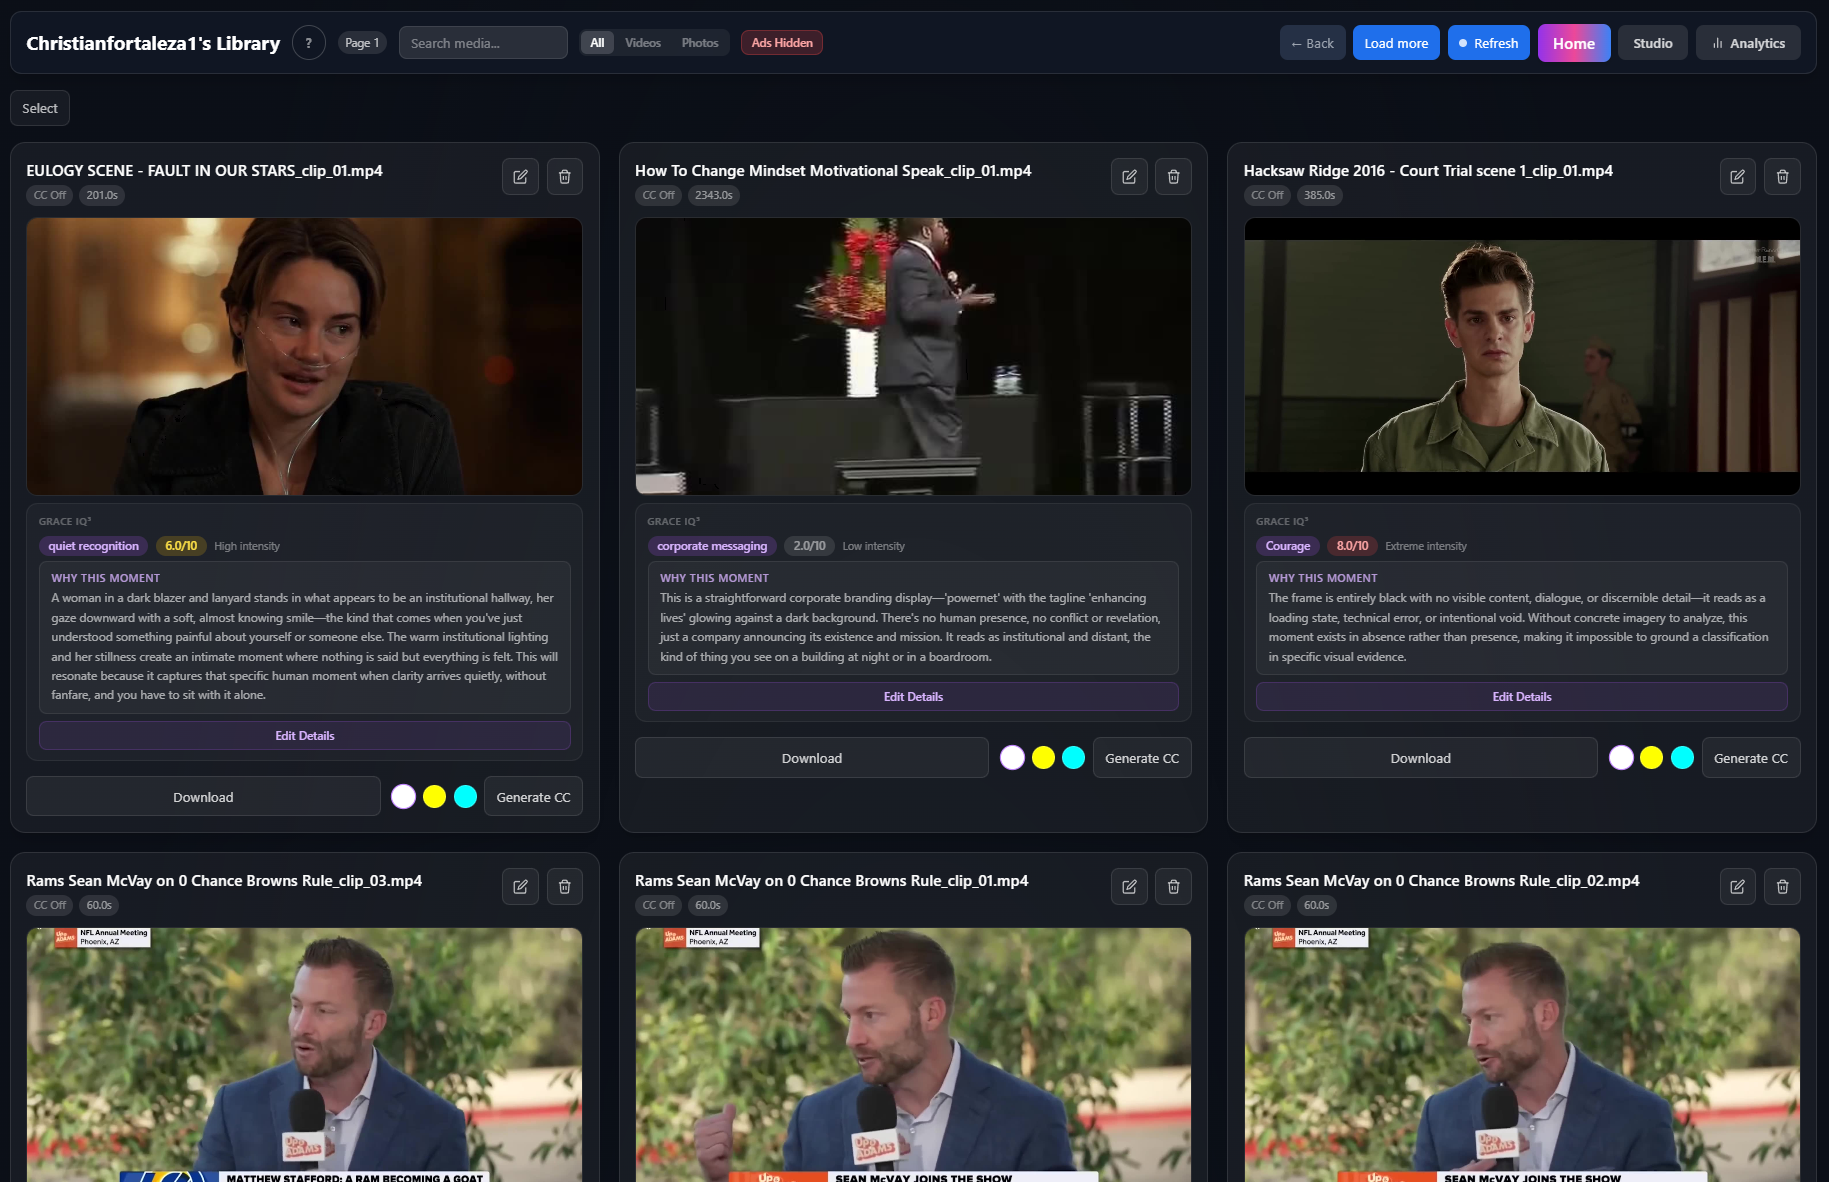Viewport: 1829px width, 1182px height.
Task: Filter library to Videos
Action: (643, 43)
